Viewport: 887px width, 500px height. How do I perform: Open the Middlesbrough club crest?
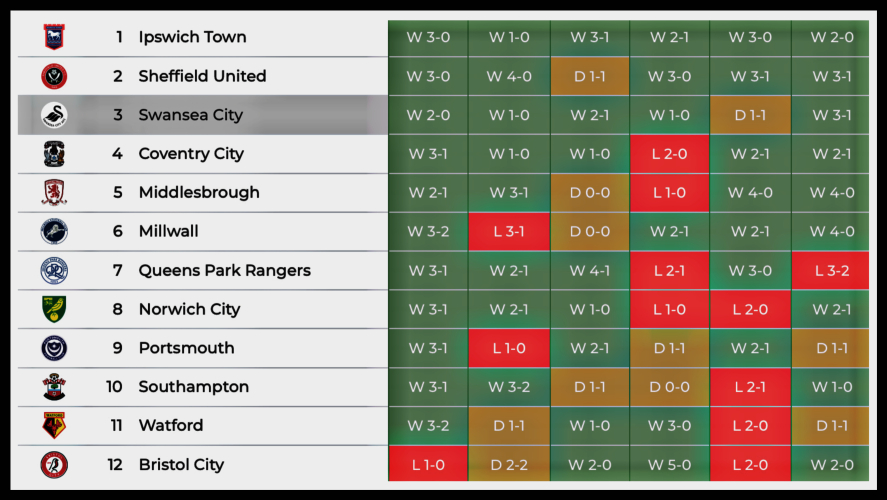[x=54, y=192]
